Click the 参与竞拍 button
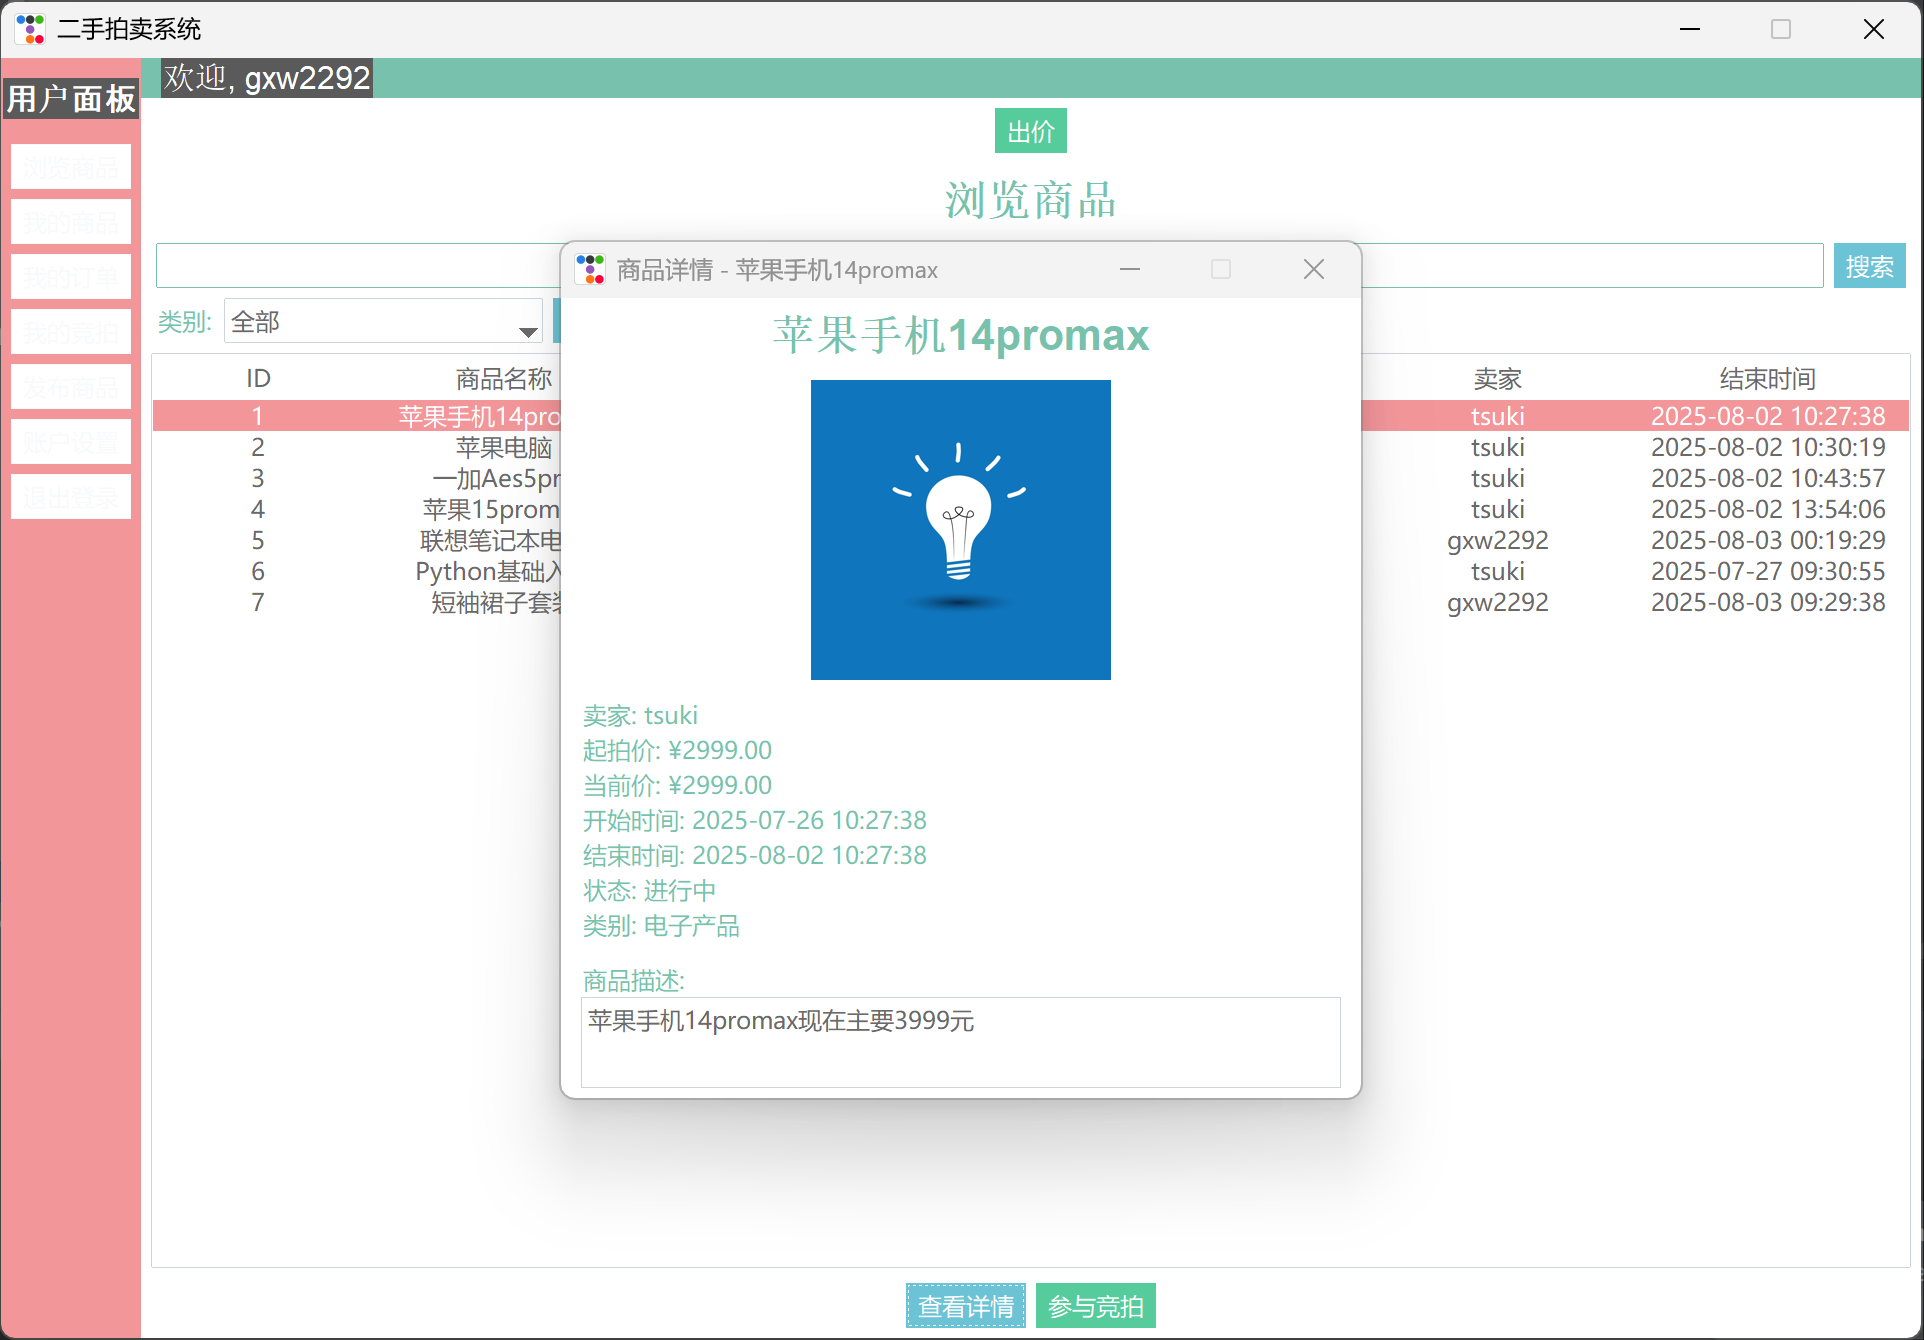Viewport: 1924px width, 1340px height. coord(1096,1306)
